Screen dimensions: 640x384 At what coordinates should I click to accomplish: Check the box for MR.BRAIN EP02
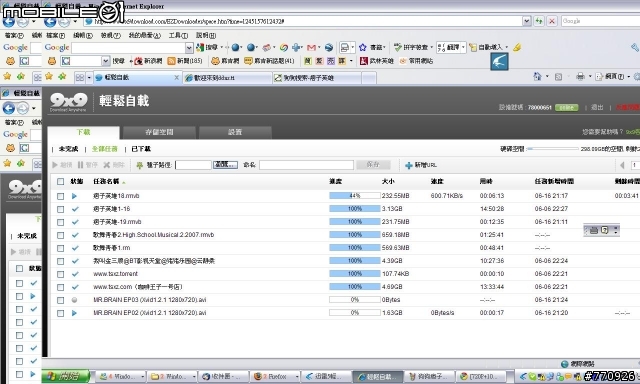pos(60,313)
